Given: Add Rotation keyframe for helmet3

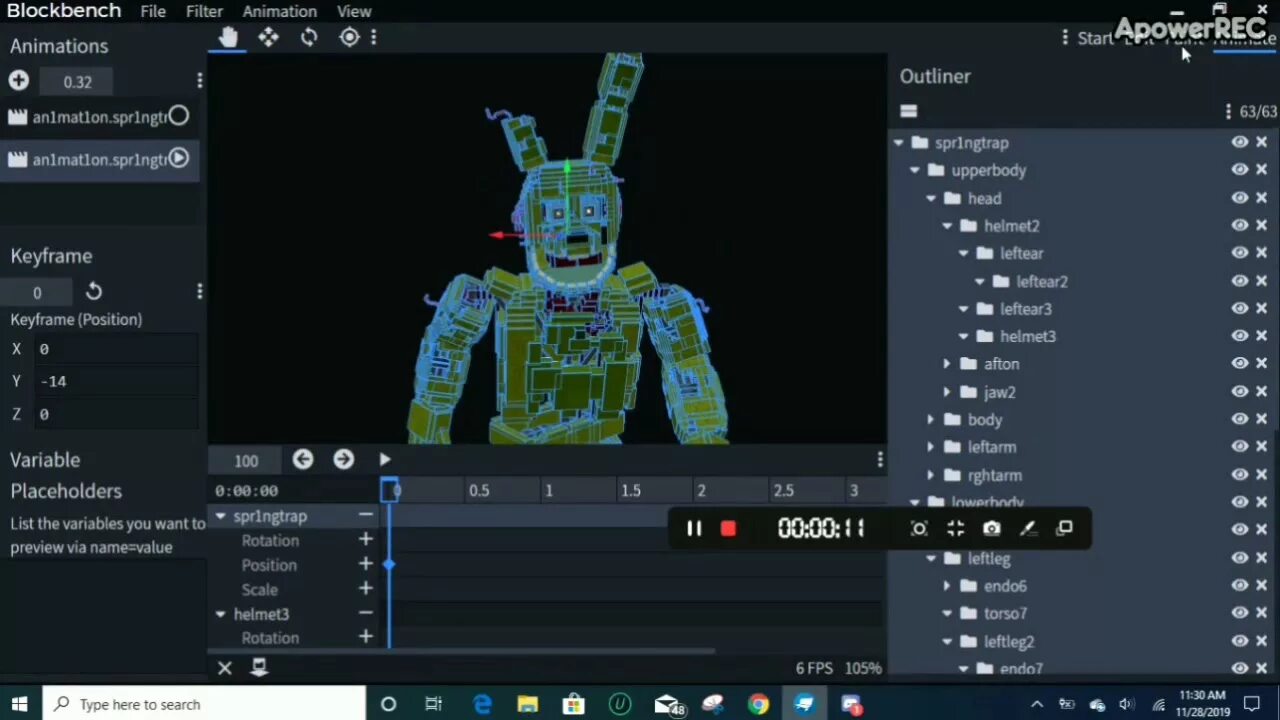Looking at the screenshot, I should pyautogui.click(x=365, y=637).
